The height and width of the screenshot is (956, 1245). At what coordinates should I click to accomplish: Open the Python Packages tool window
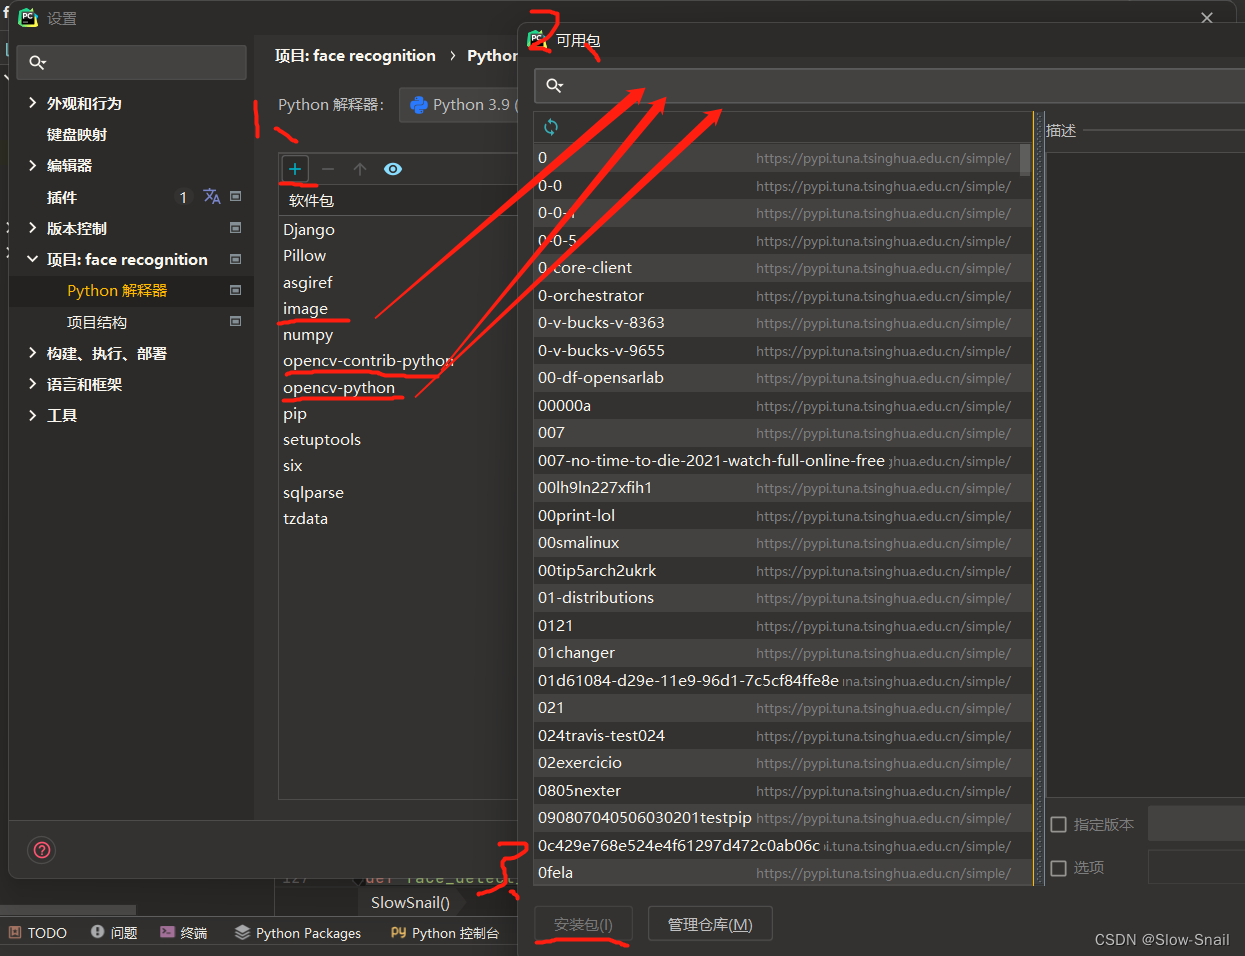[x=298, y=933]
